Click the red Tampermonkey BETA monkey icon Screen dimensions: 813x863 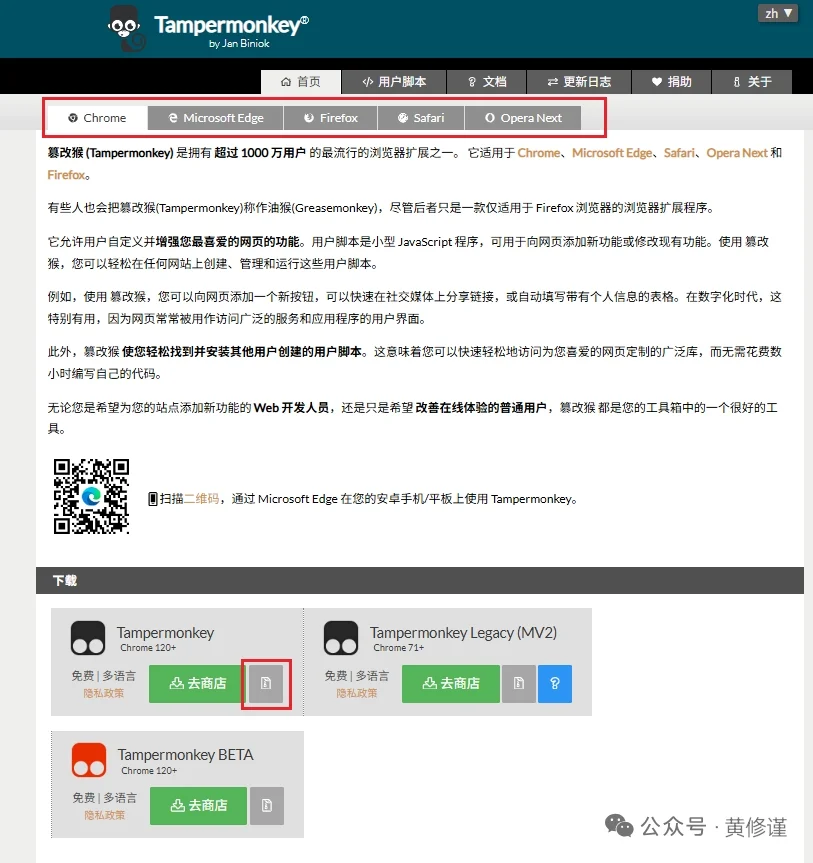(x=88, y=760)
